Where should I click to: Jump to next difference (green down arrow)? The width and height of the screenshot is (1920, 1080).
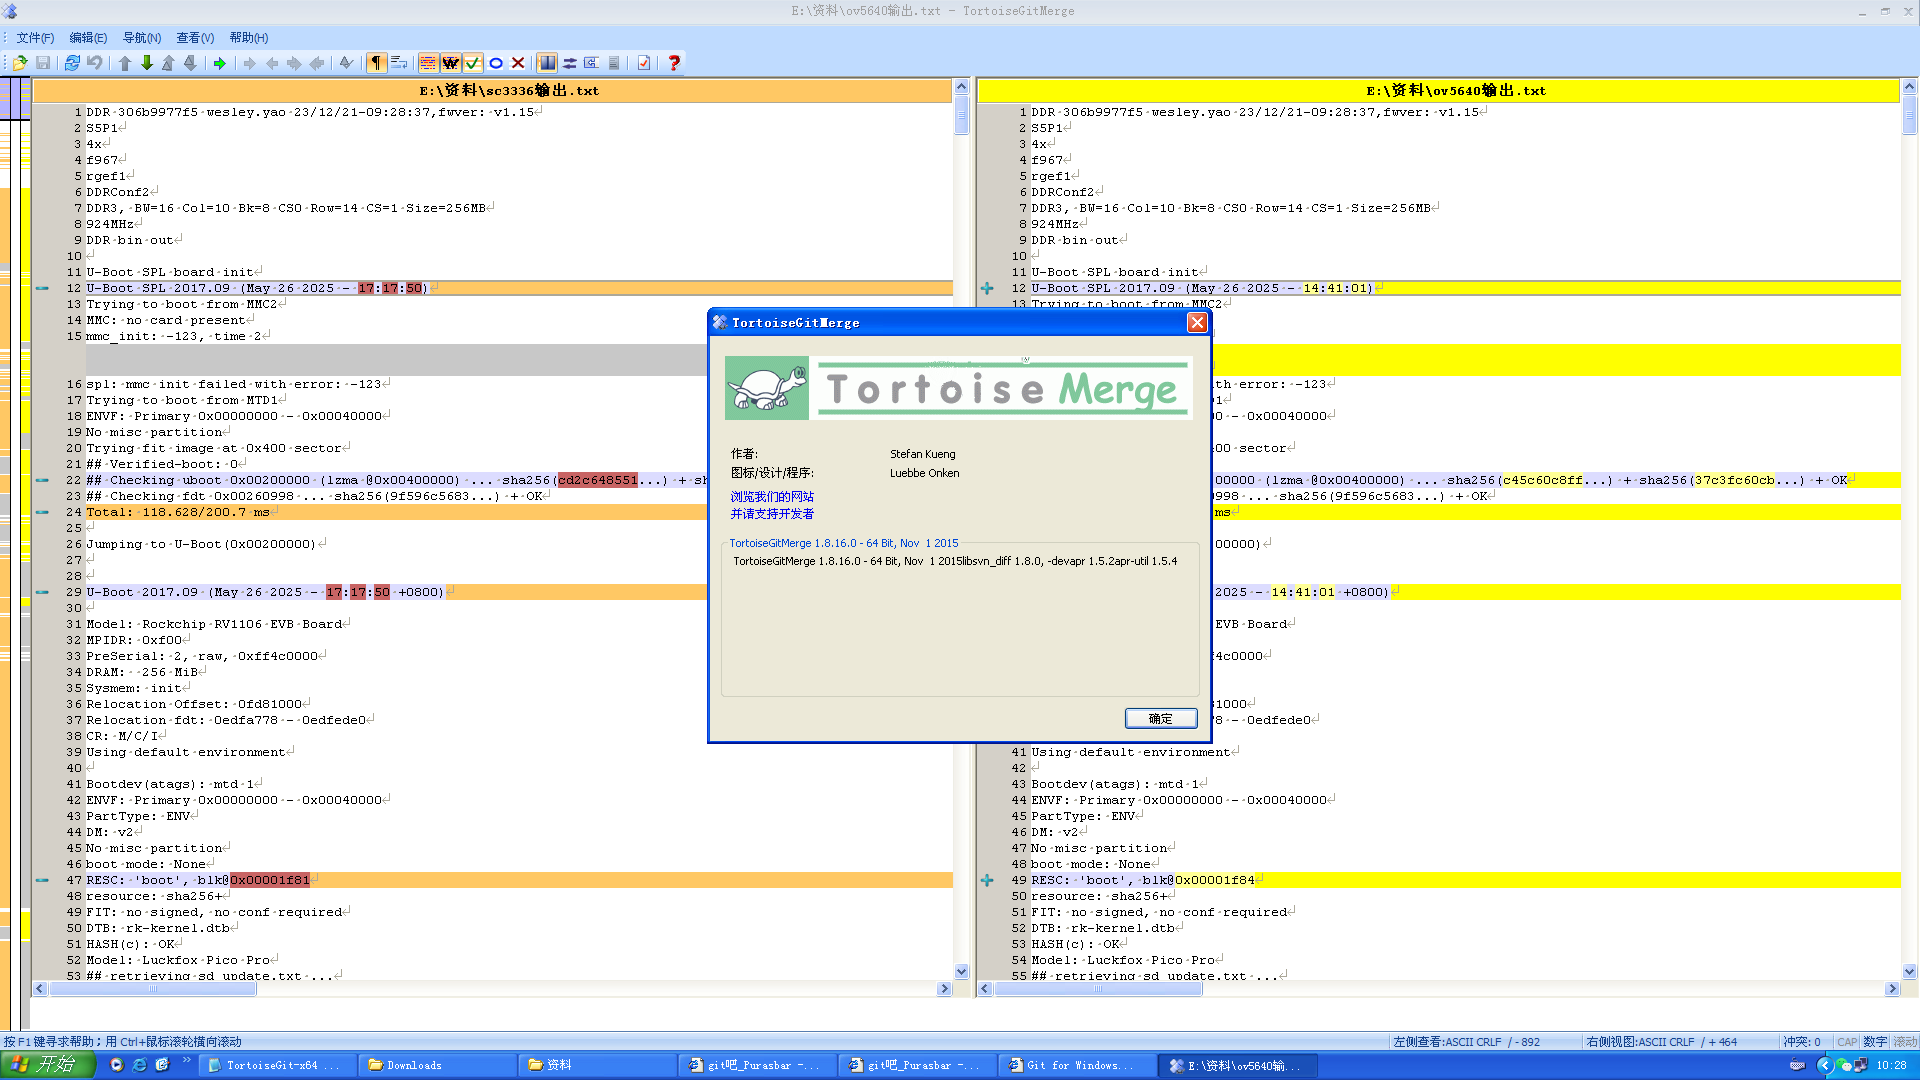[147, 63]
